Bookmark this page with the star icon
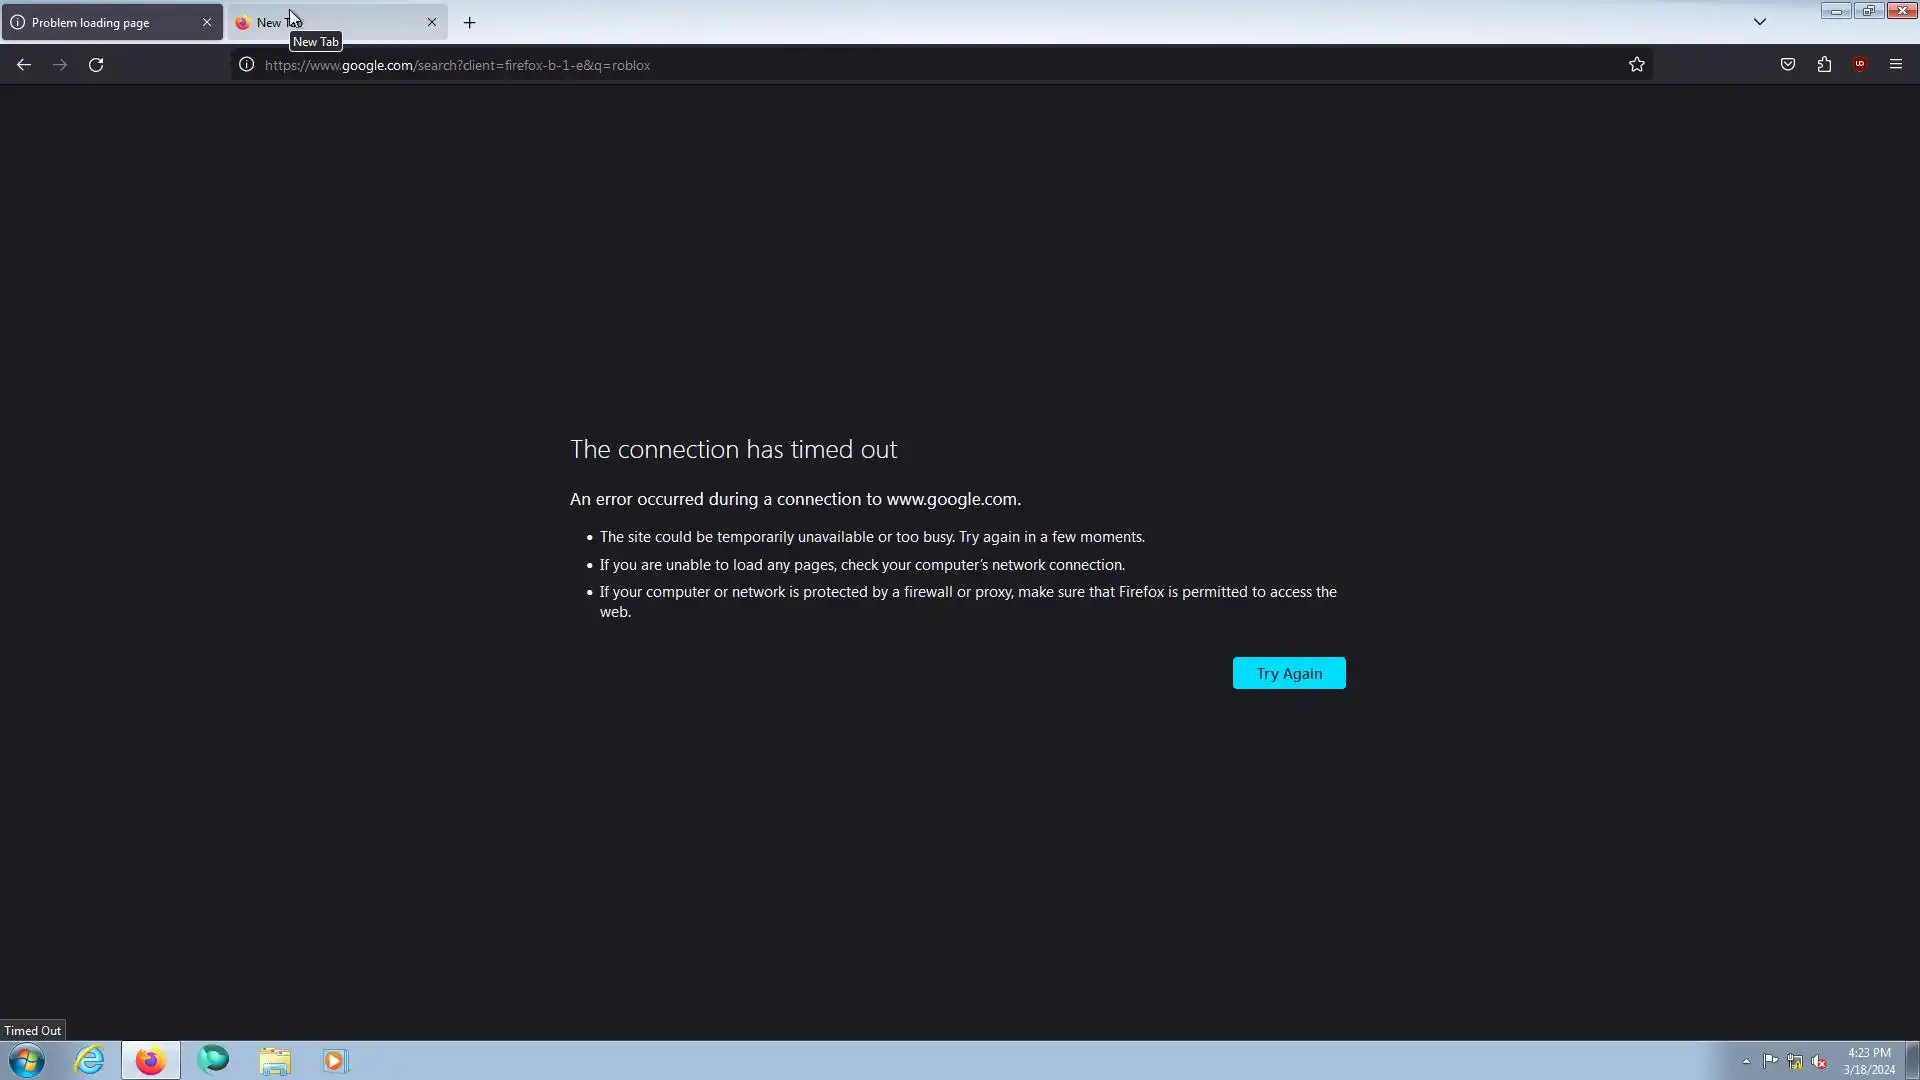The height and width of the screenshot is (1080, 1920). tap(1636, 65)
